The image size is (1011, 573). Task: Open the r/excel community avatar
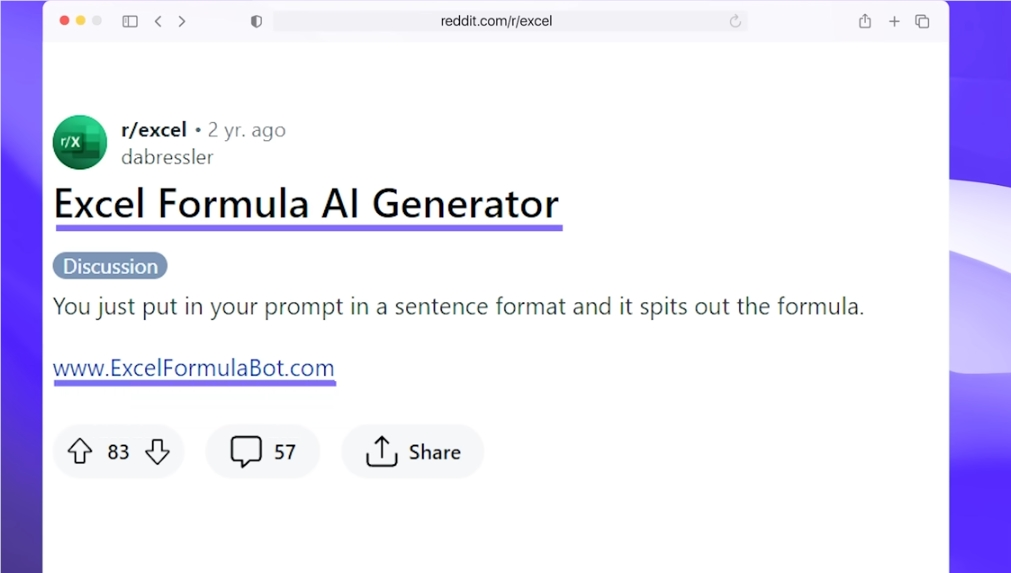[80, 142]
